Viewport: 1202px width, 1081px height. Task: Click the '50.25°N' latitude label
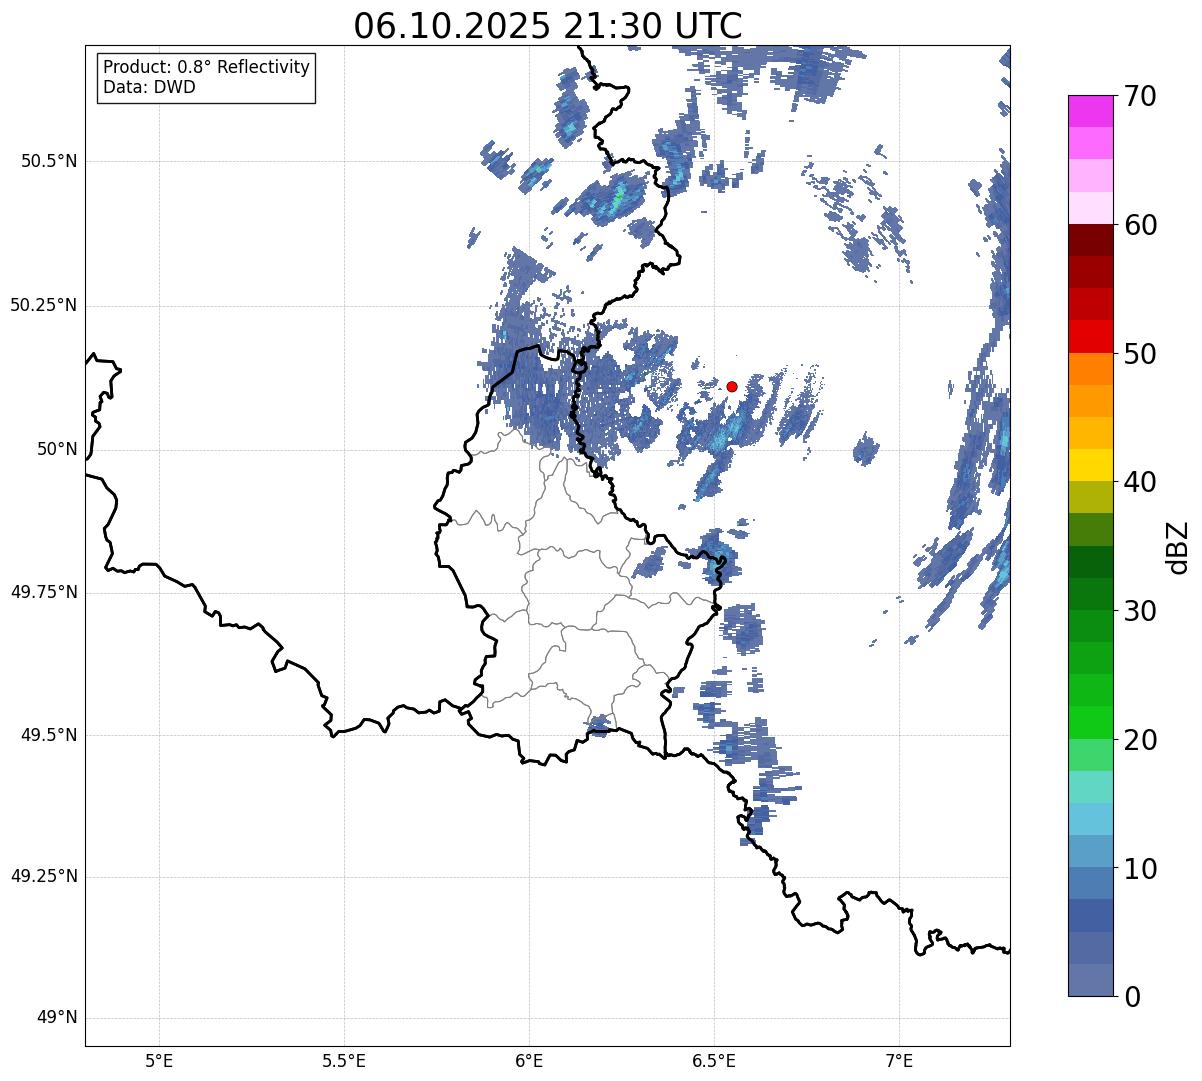coord(44,305)
